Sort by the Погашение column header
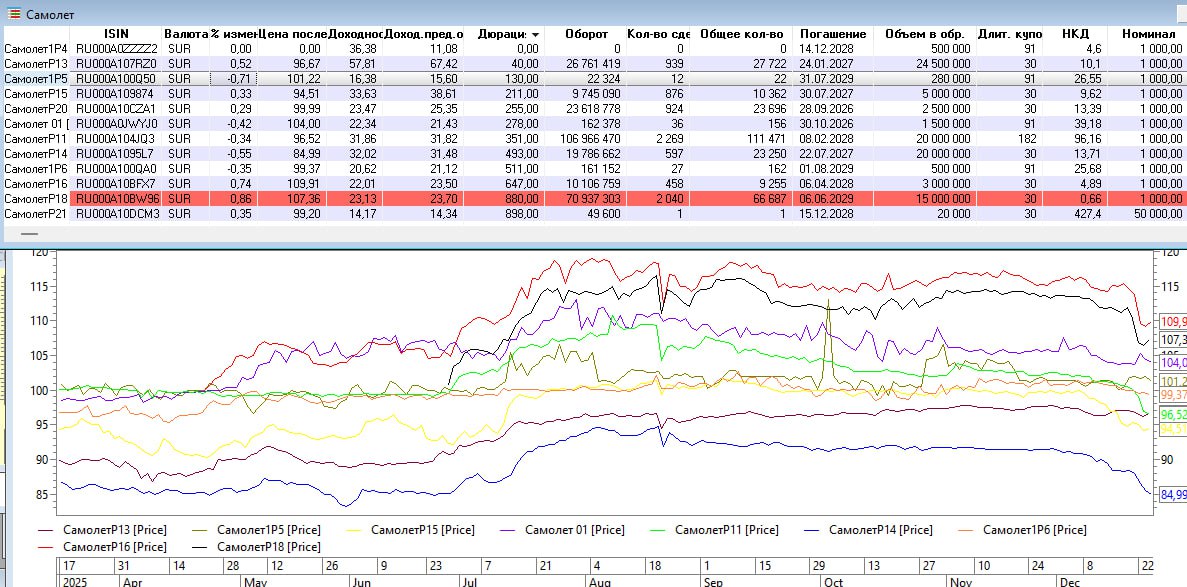 tap(826, 34)
